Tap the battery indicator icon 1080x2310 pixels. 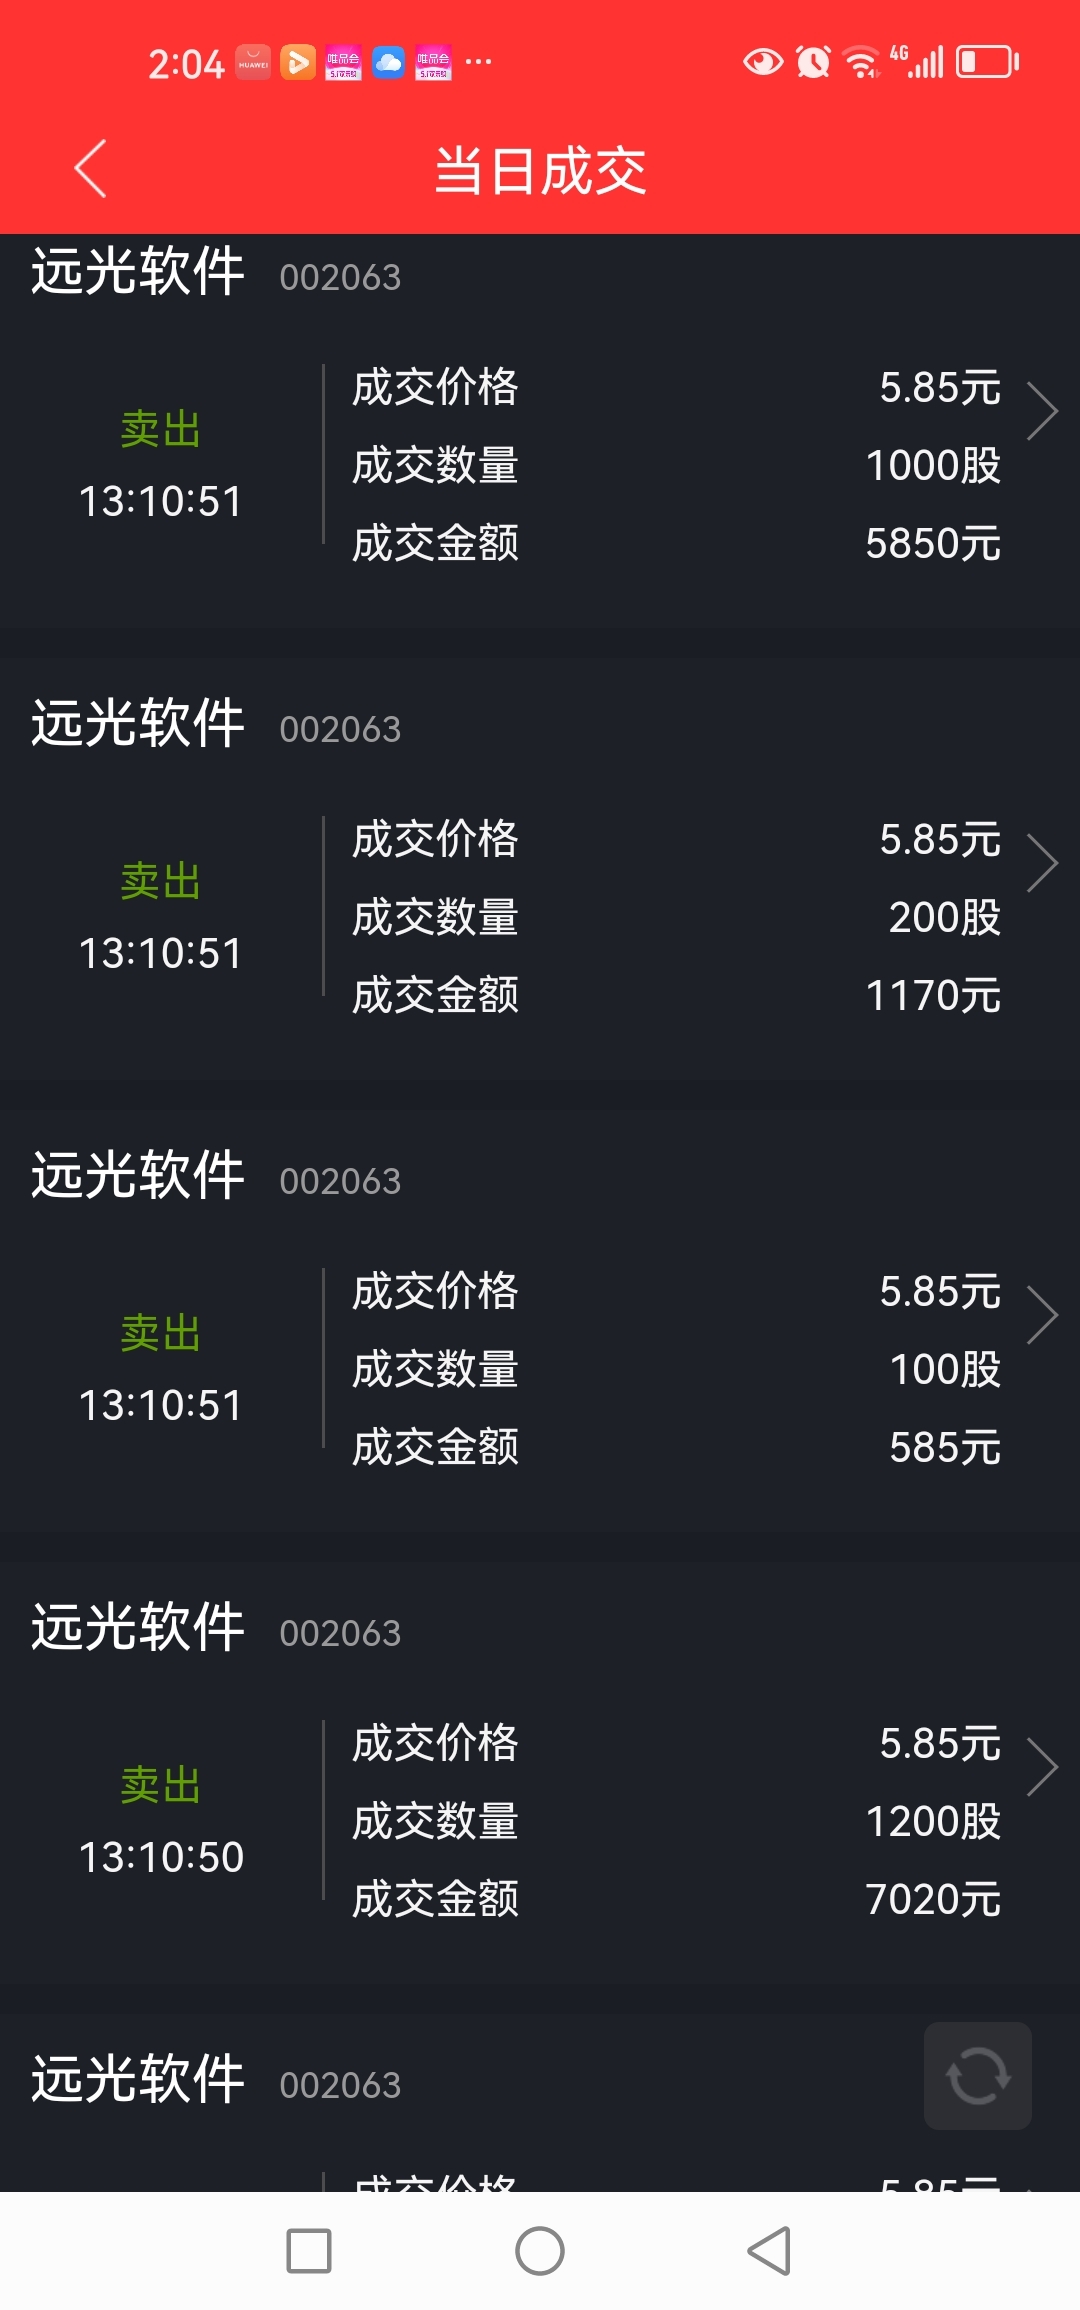click(x=987, y=62)
